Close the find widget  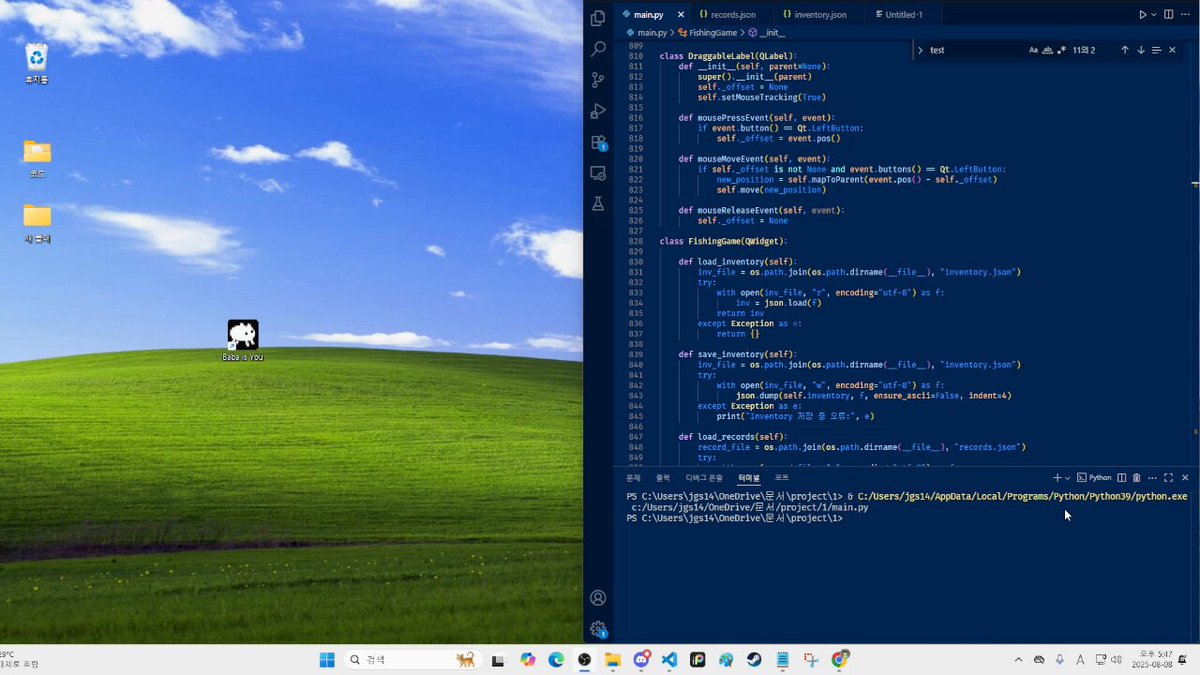tap(1173, 50)
